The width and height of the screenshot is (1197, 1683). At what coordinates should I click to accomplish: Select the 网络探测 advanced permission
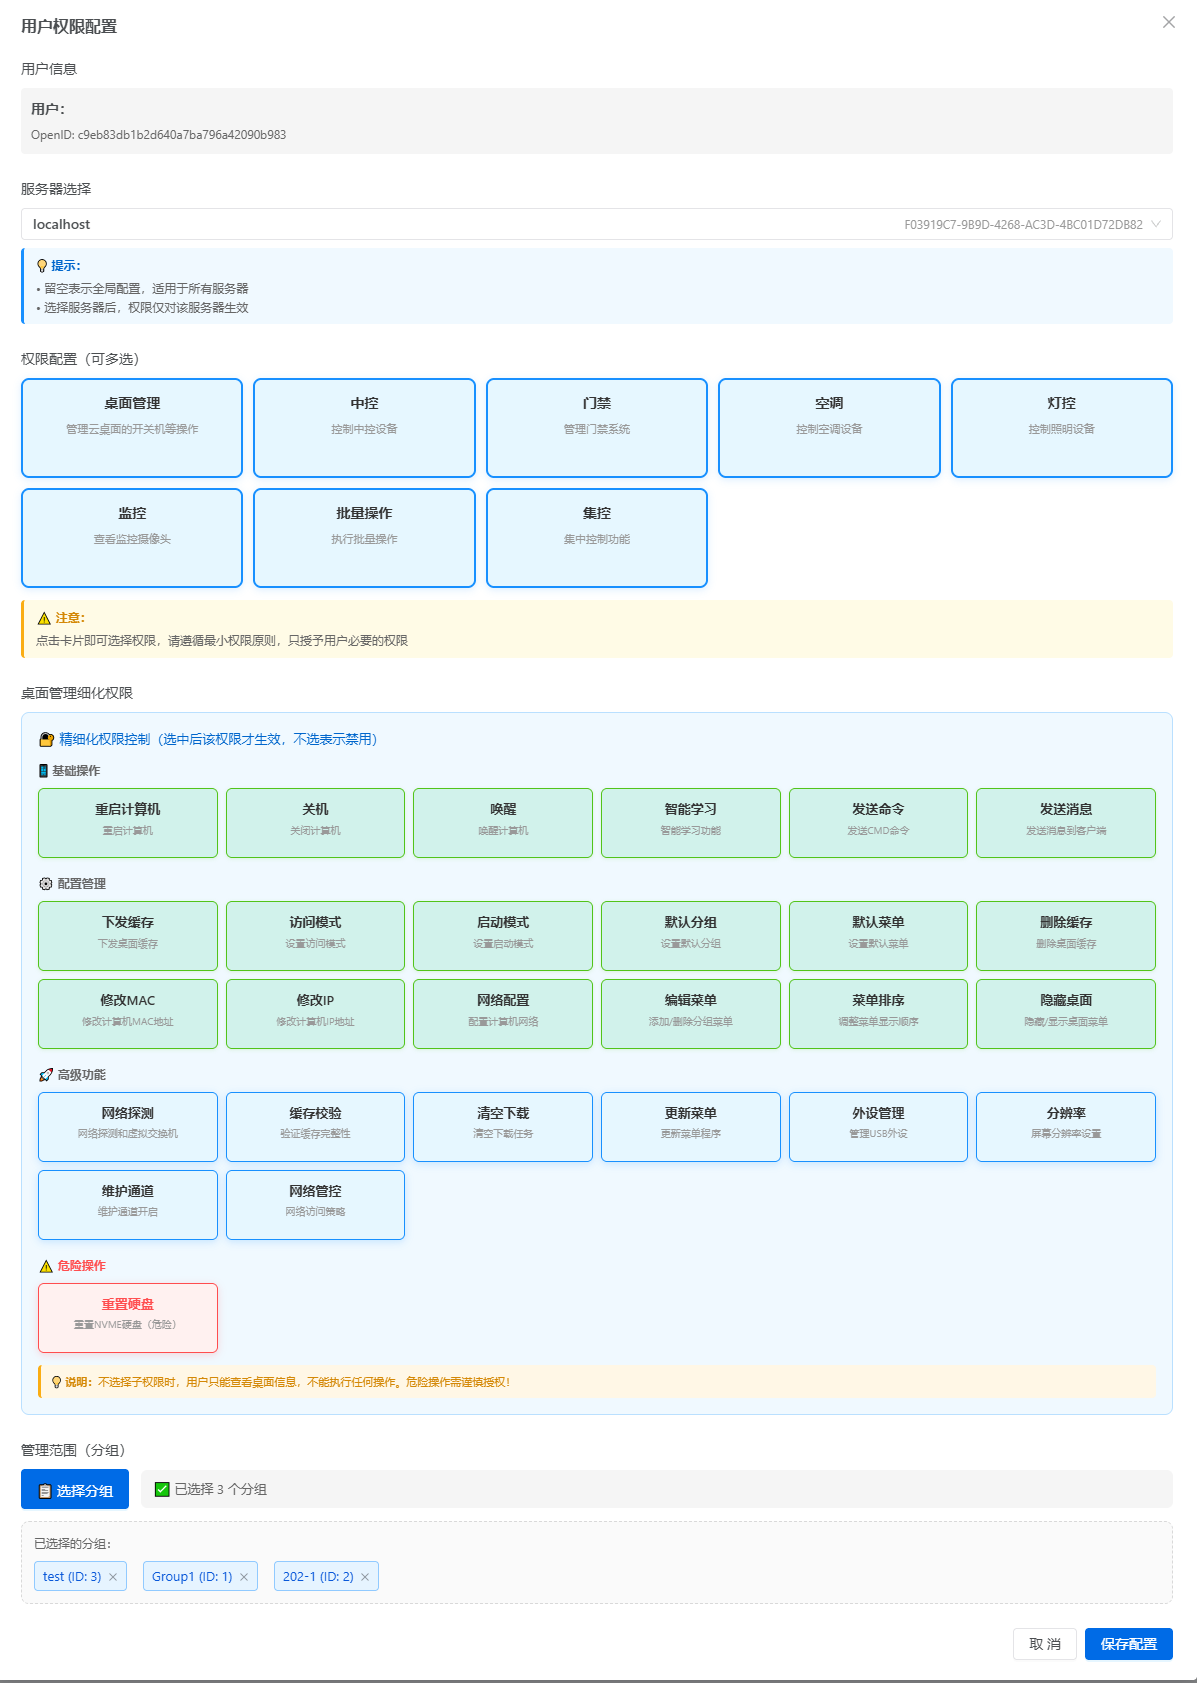pos(128,1127)
